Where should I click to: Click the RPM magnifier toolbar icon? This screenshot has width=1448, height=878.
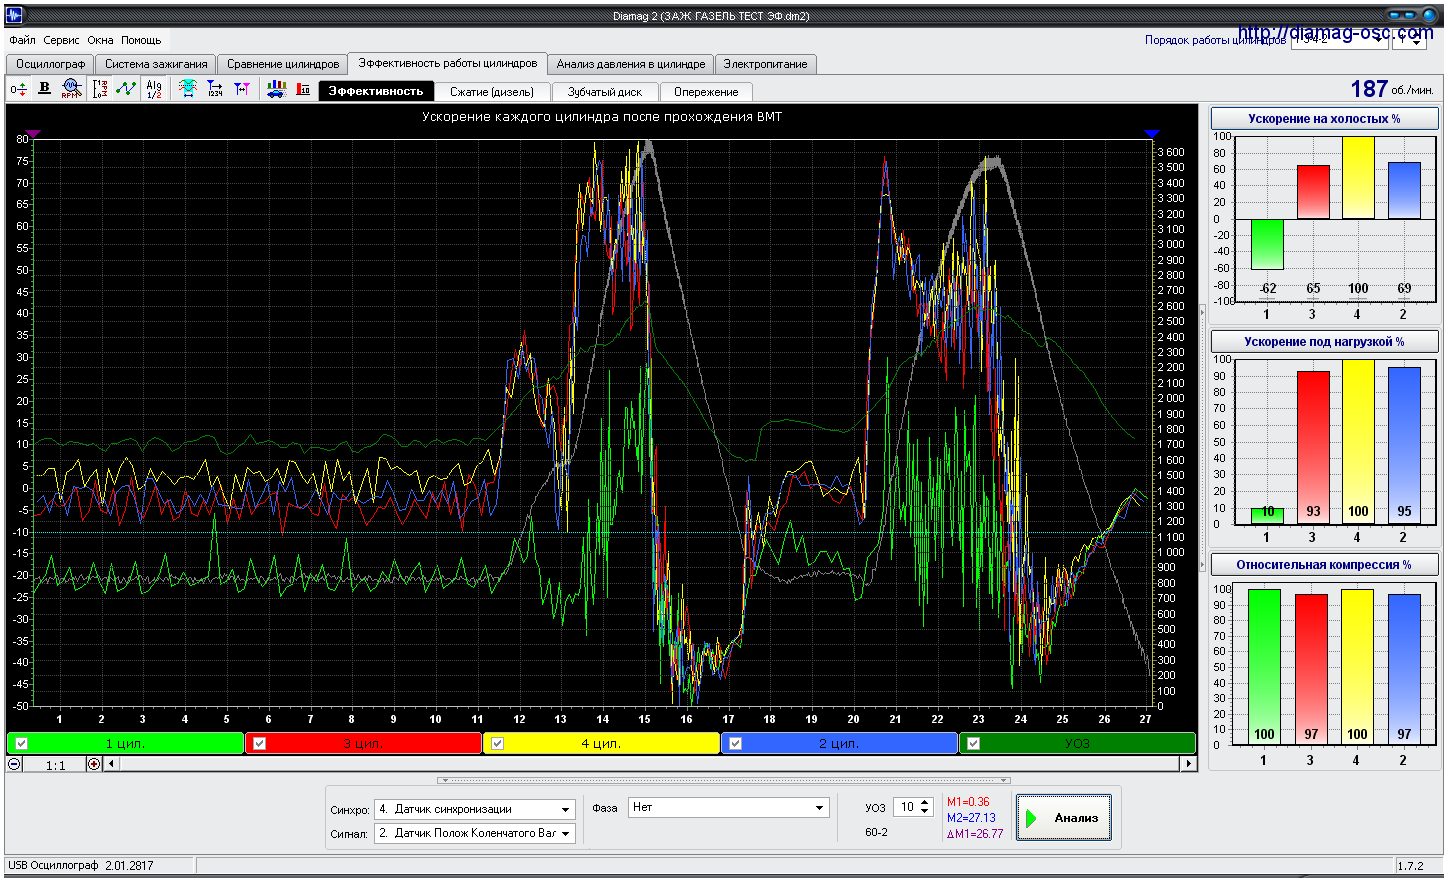pos(71,89)
